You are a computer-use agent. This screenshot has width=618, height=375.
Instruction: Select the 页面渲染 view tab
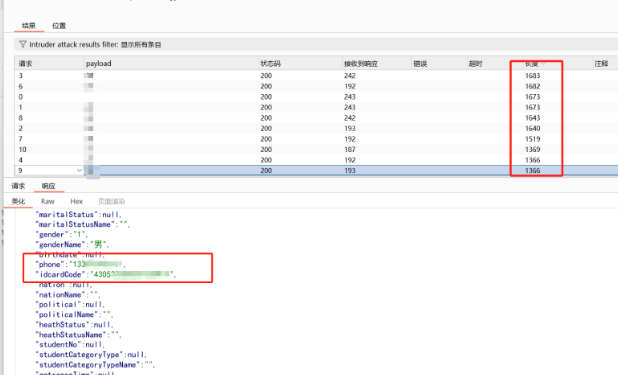click(x=111, y=201)
